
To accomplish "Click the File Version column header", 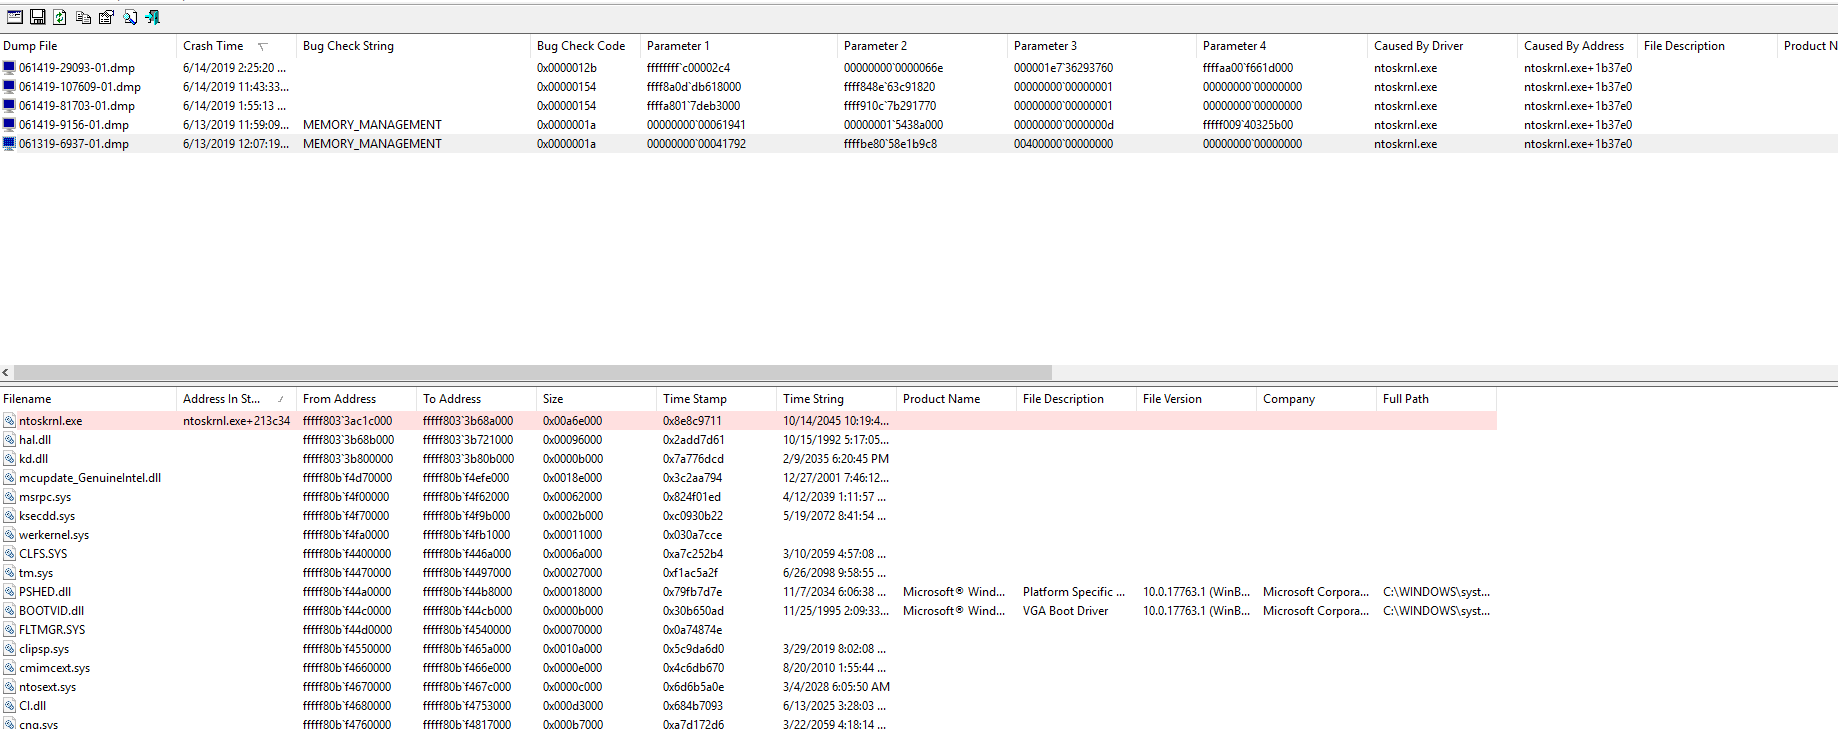I will pyautogui.click(x=1196, y=399).
